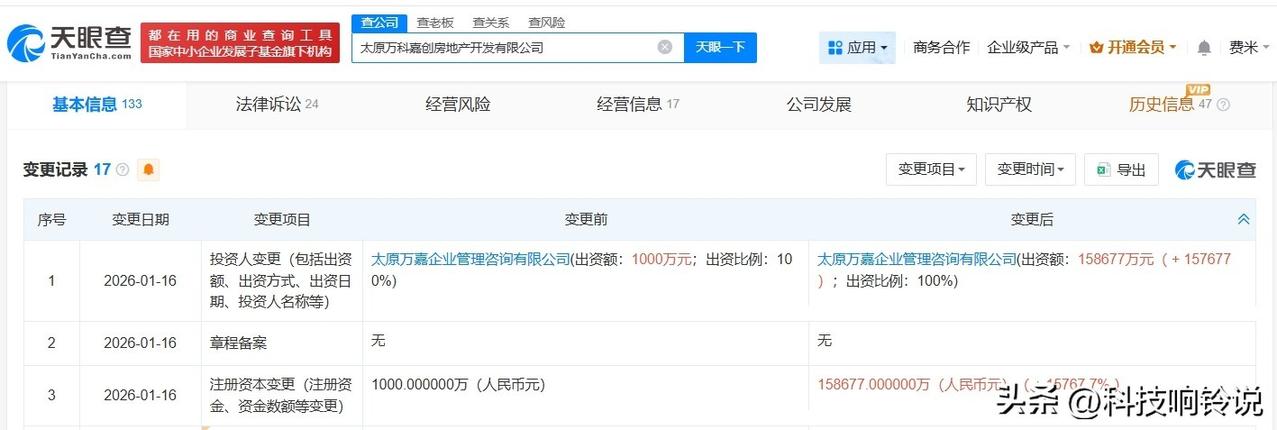Click the 序号 column header
The width and height of the screenshot is (1277, 430).
[x=52, y=220]
